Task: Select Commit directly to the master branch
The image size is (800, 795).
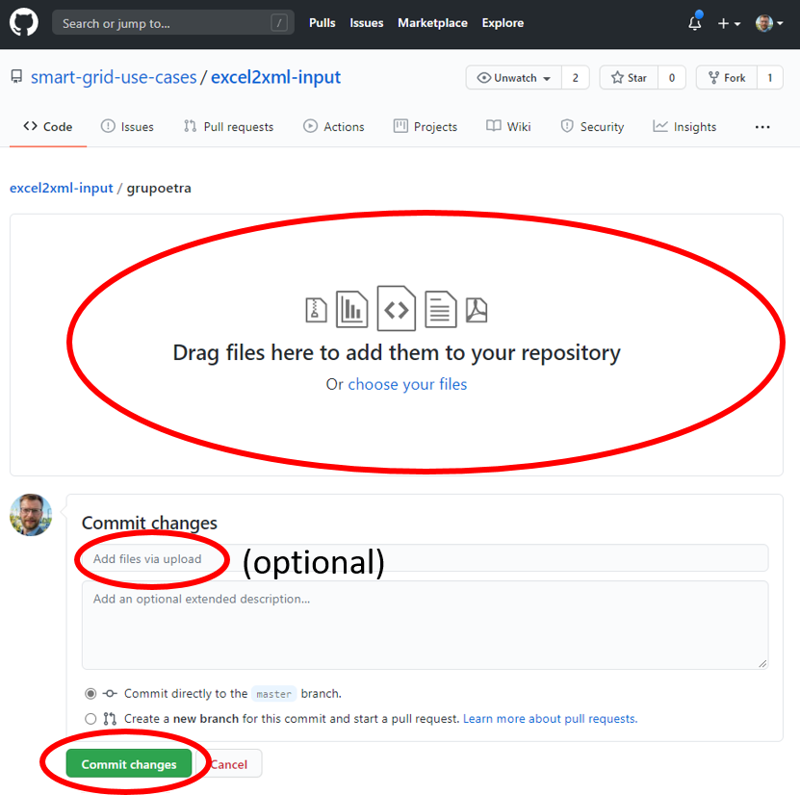Action: coord(90,694)
